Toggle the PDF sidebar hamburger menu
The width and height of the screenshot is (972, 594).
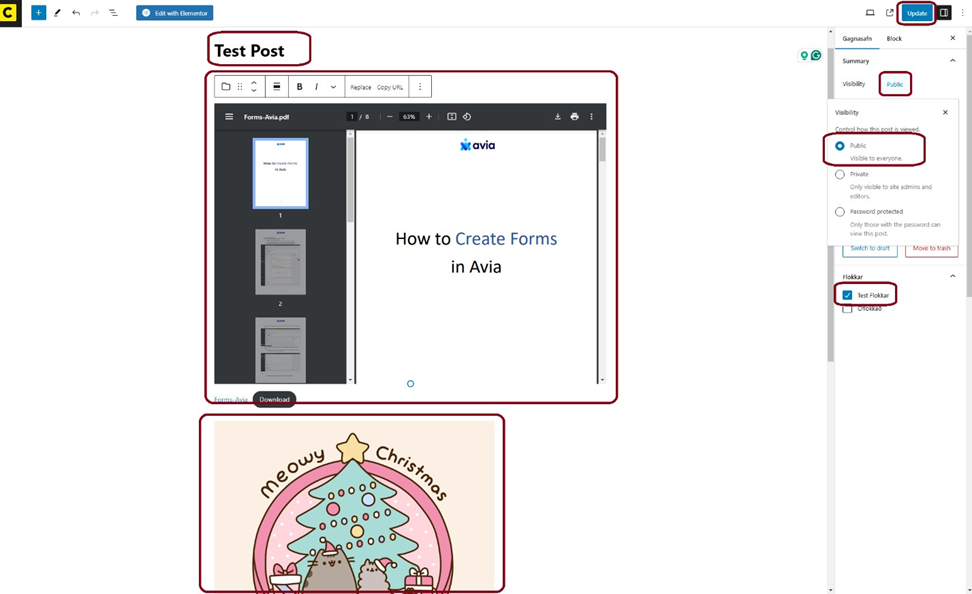pos(229,117)
